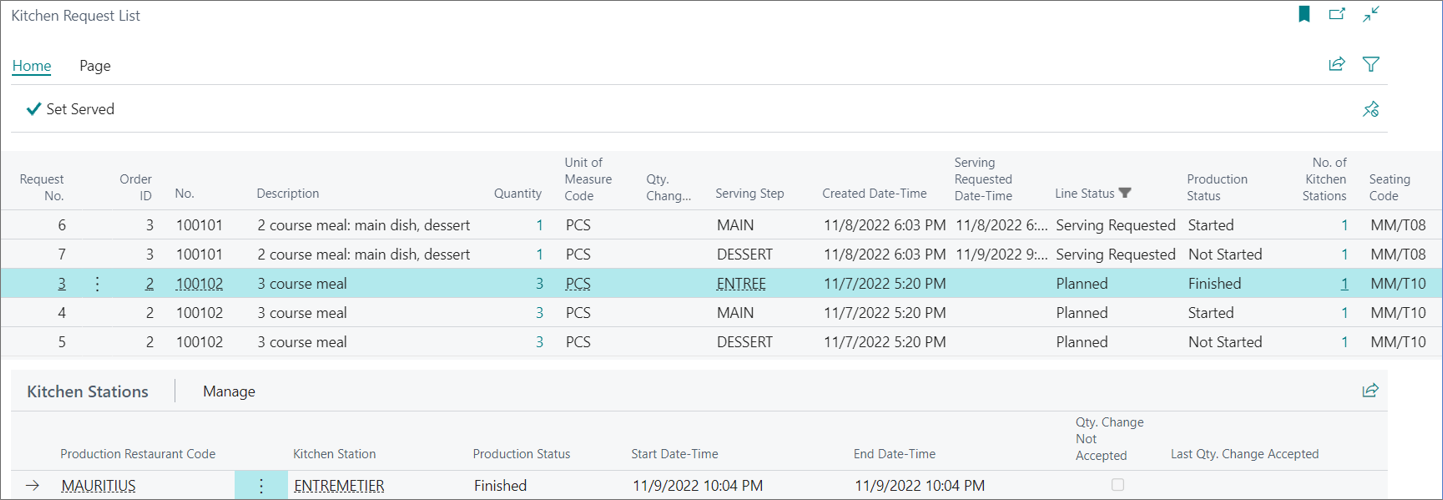Click the Kitchen Stations section heading
This screenshot has height=500, width=1443.
coord(88,391)
